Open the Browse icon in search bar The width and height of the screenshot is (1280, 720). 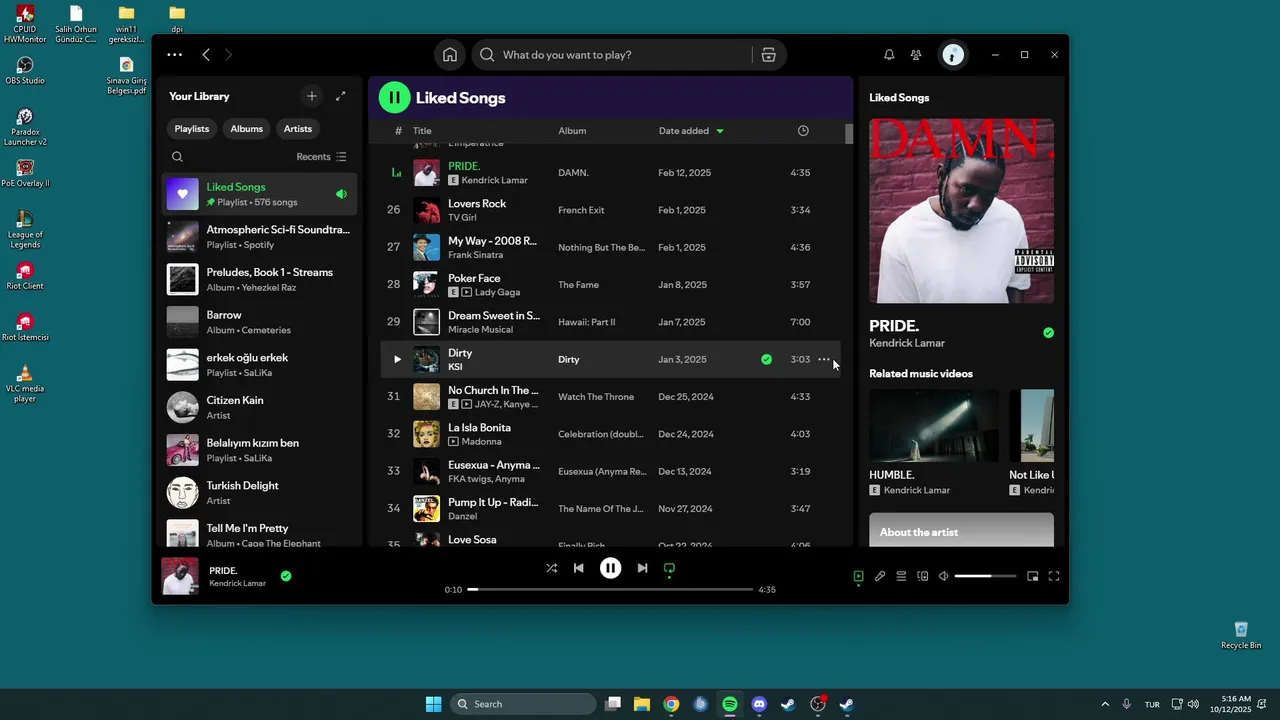pos(768,55)
